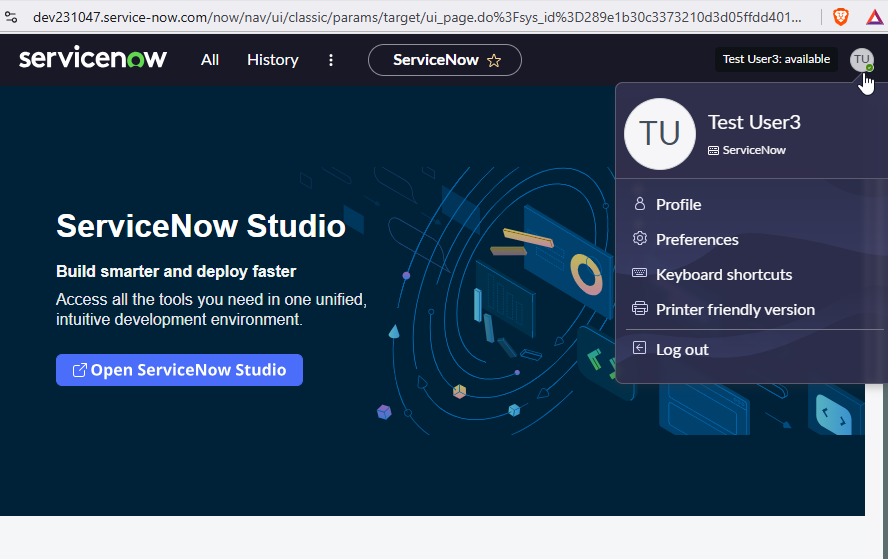
Task: Open the Brave Shields lion icon
Action: coord(839,17)
